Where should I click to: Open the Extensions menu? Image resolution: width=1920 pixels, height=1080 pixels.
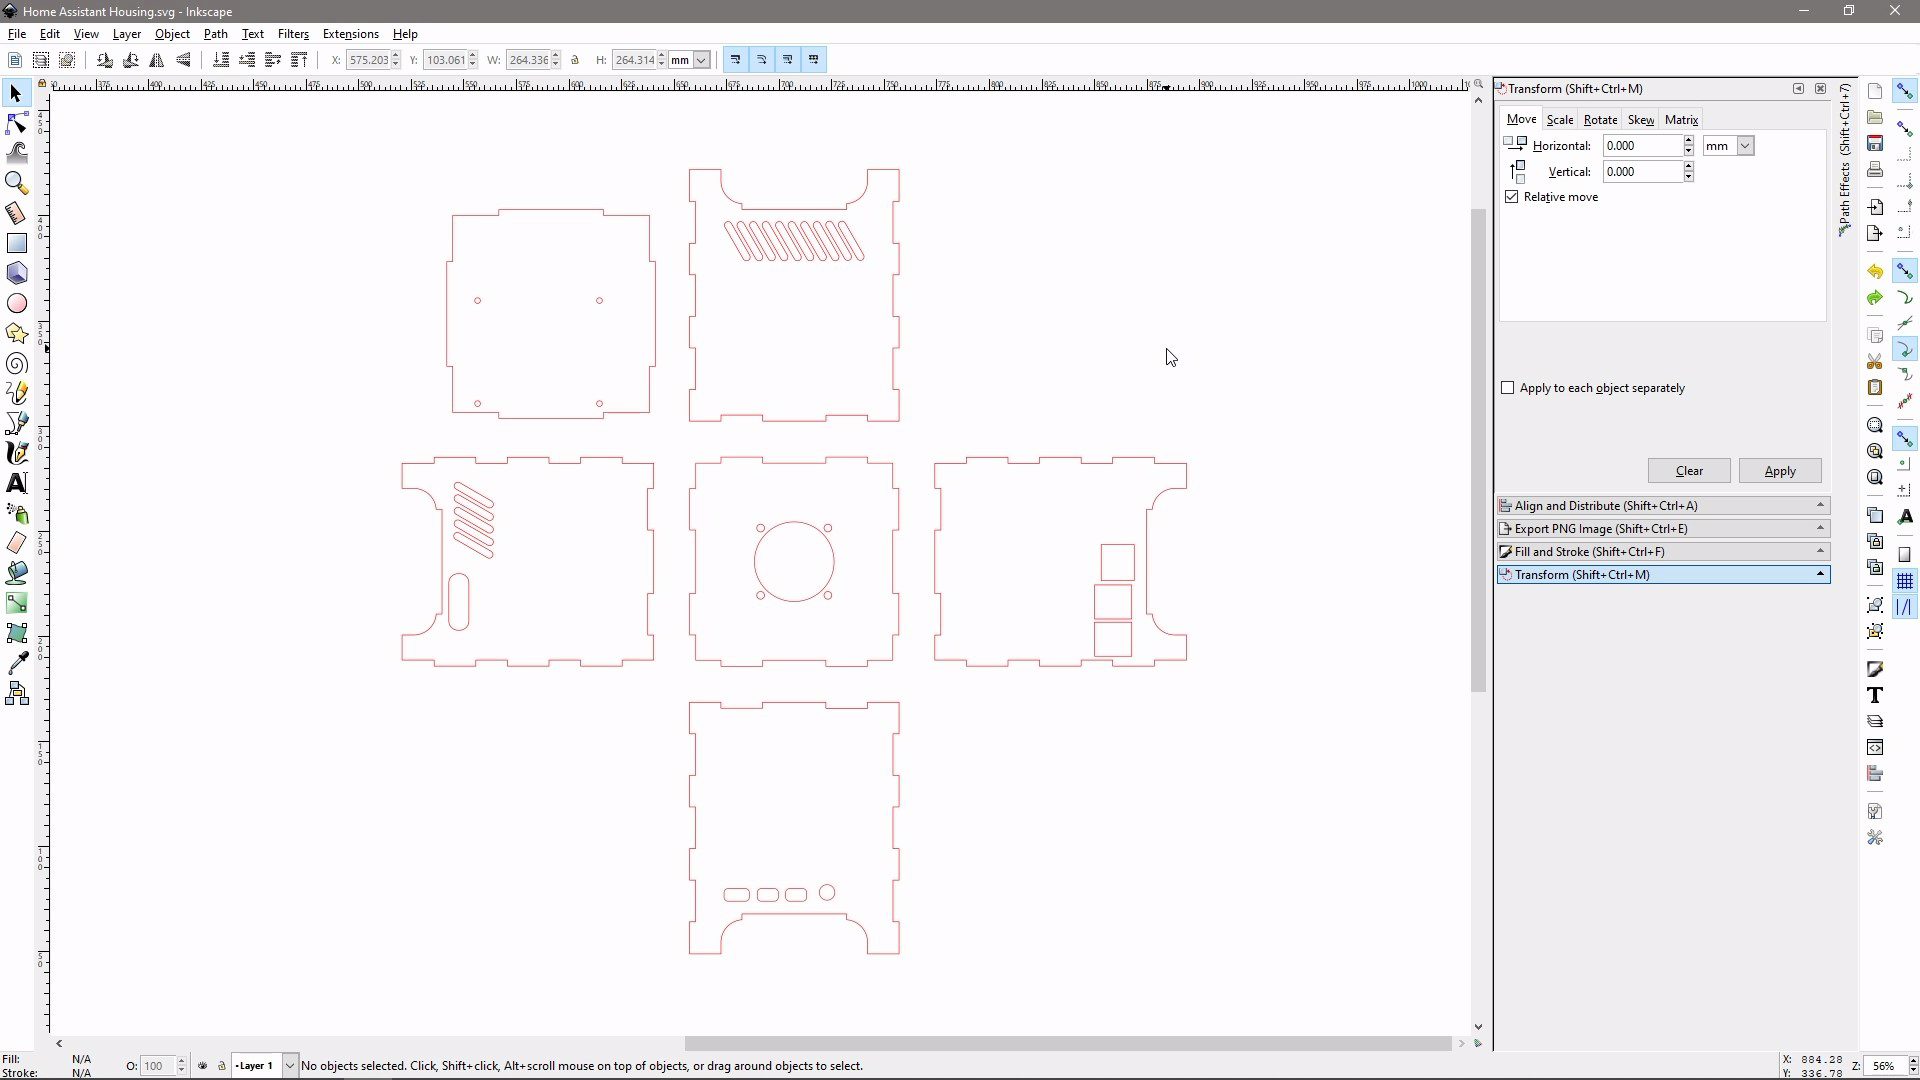[350, 34]
